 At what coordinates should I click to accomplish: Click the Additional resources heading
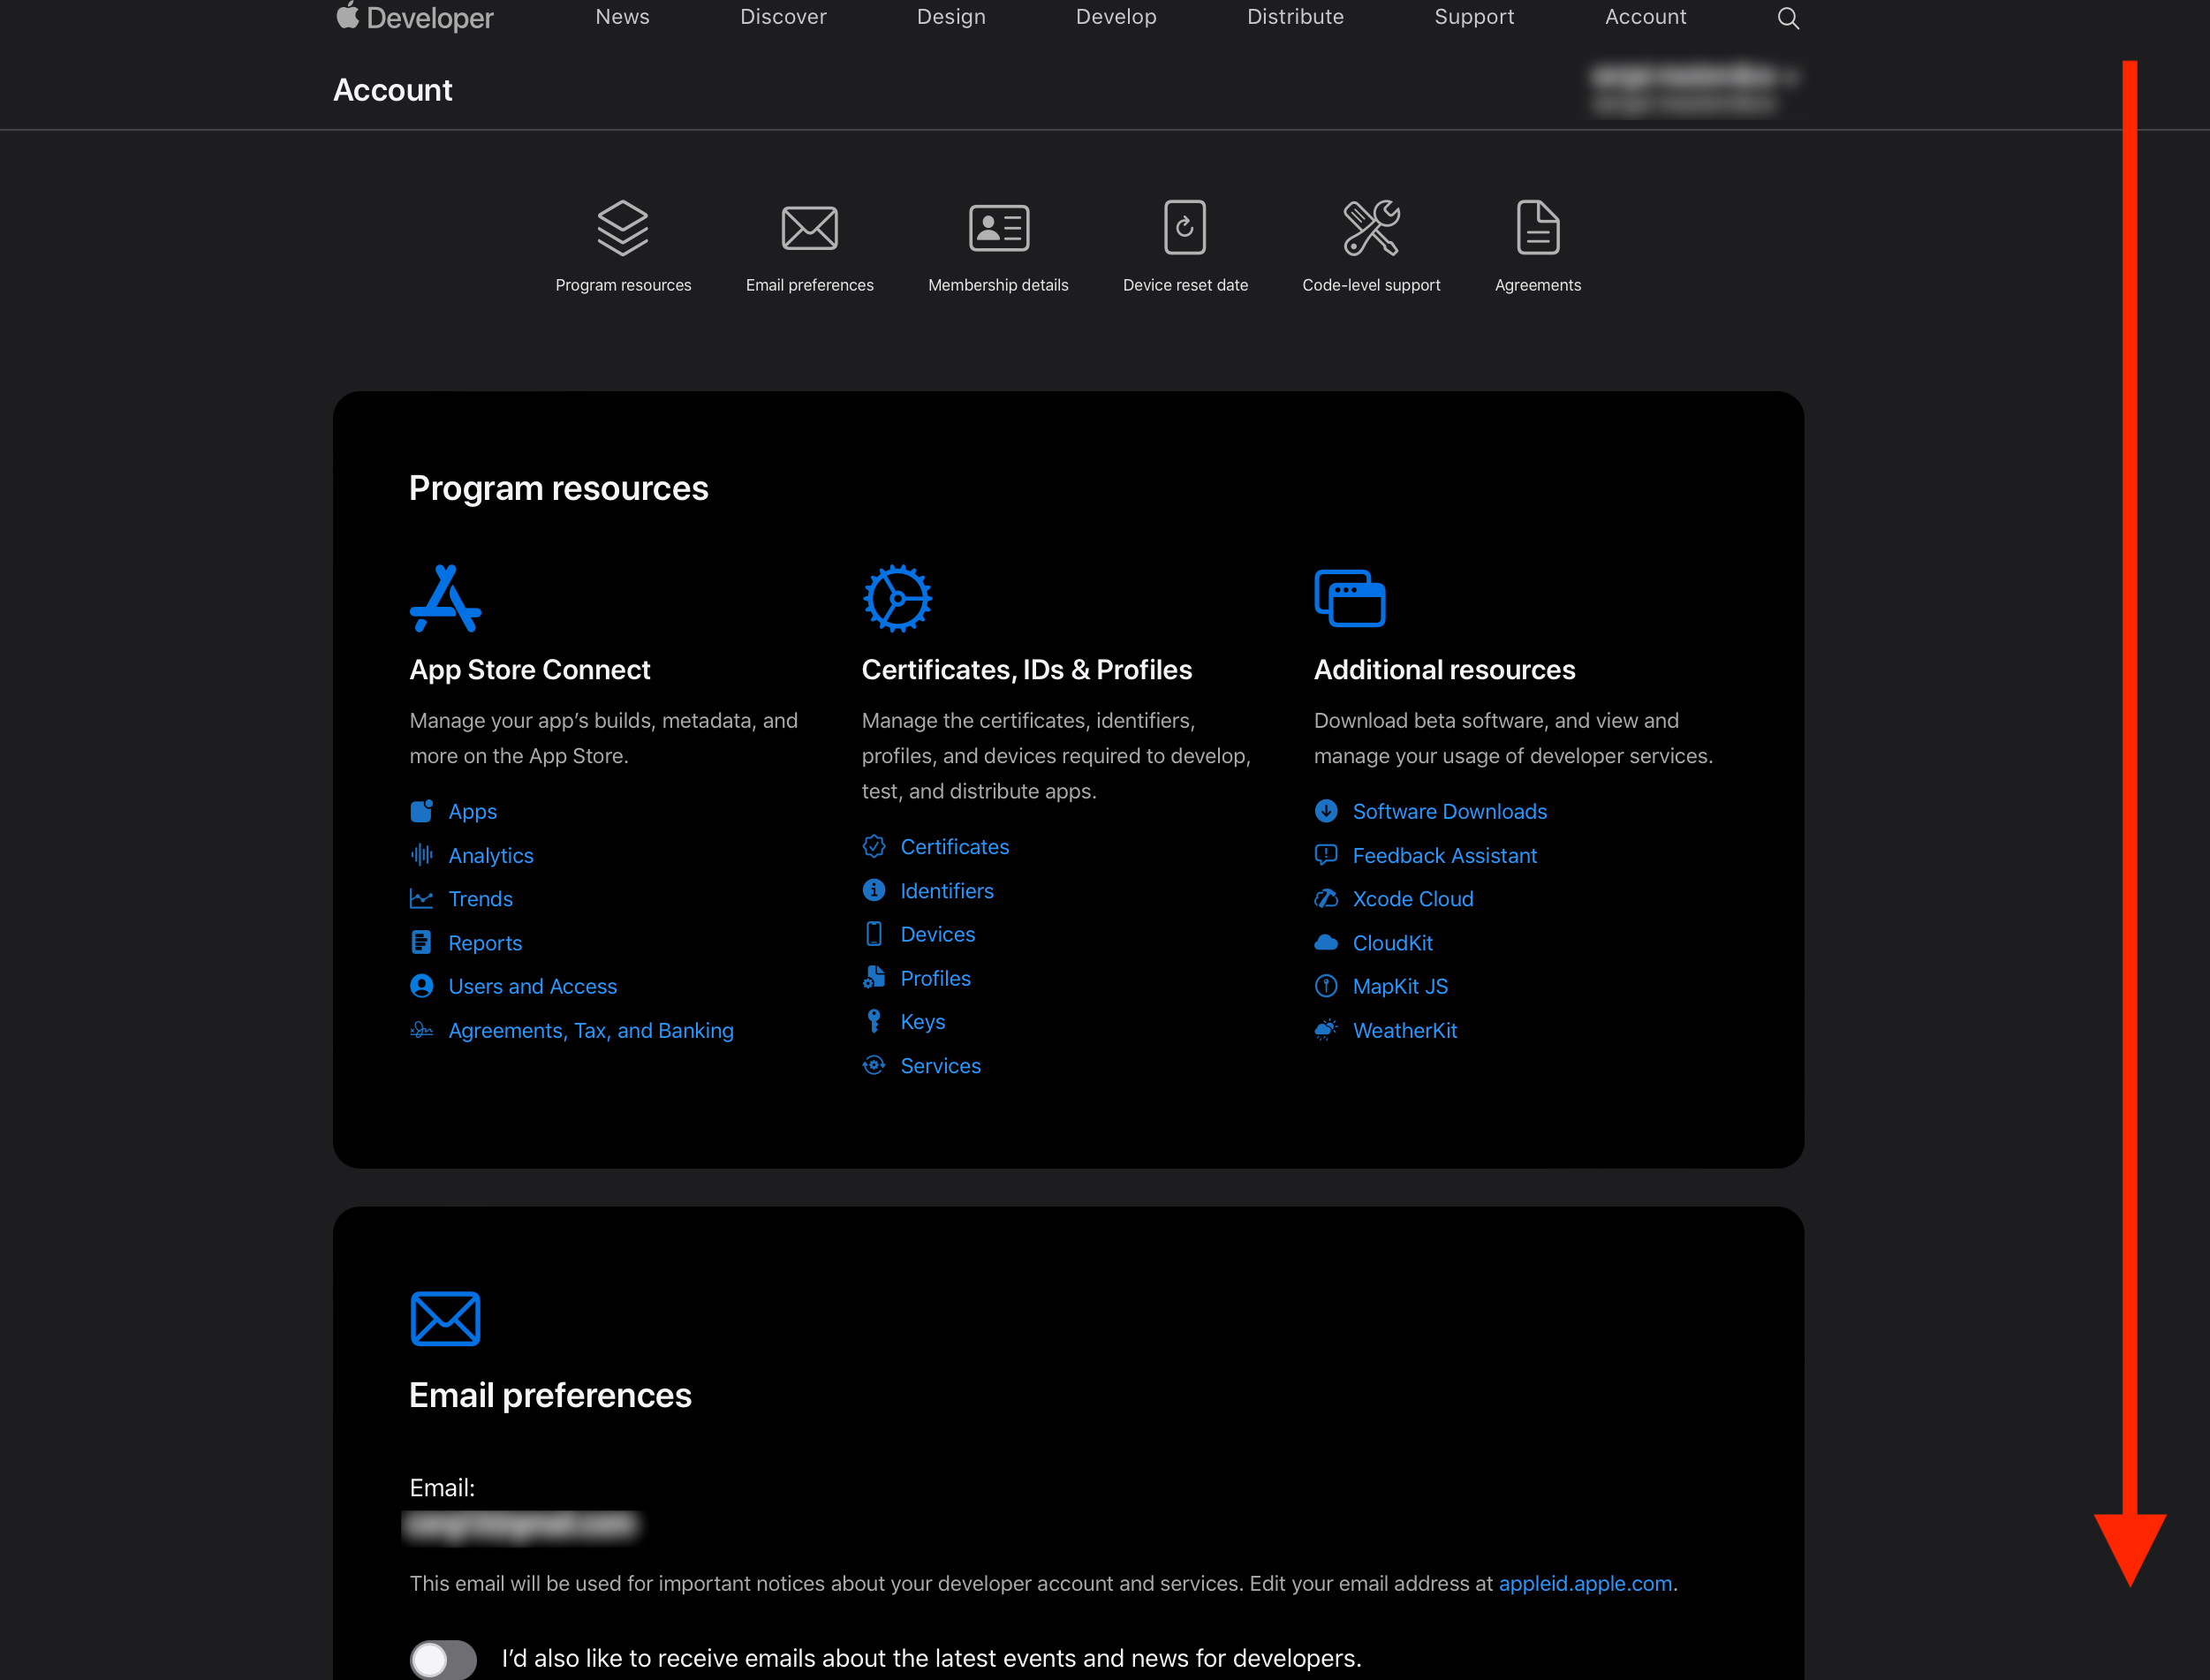[1445, 669]
